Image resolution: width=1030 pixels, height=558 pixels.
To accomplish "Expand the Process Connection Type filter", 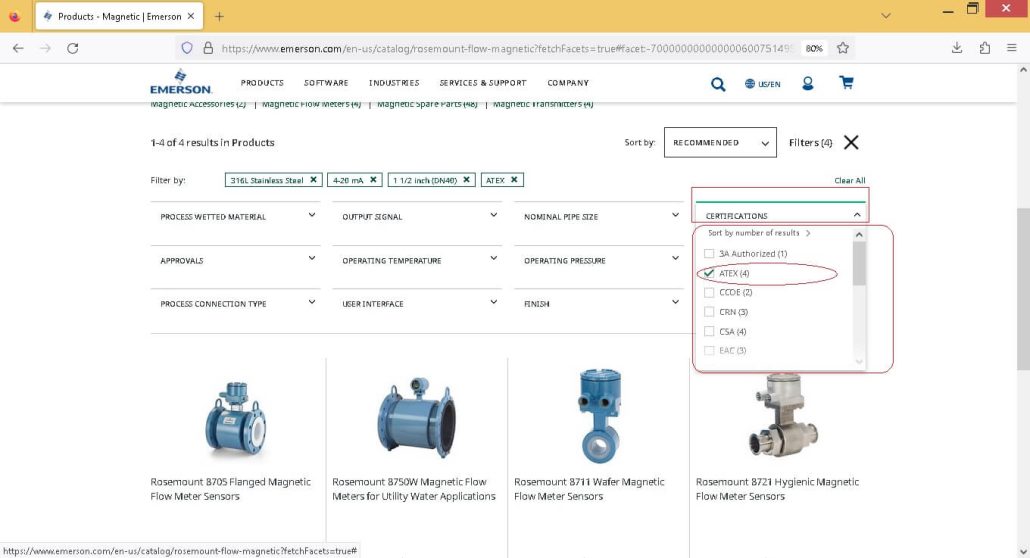I will (235, 304).
